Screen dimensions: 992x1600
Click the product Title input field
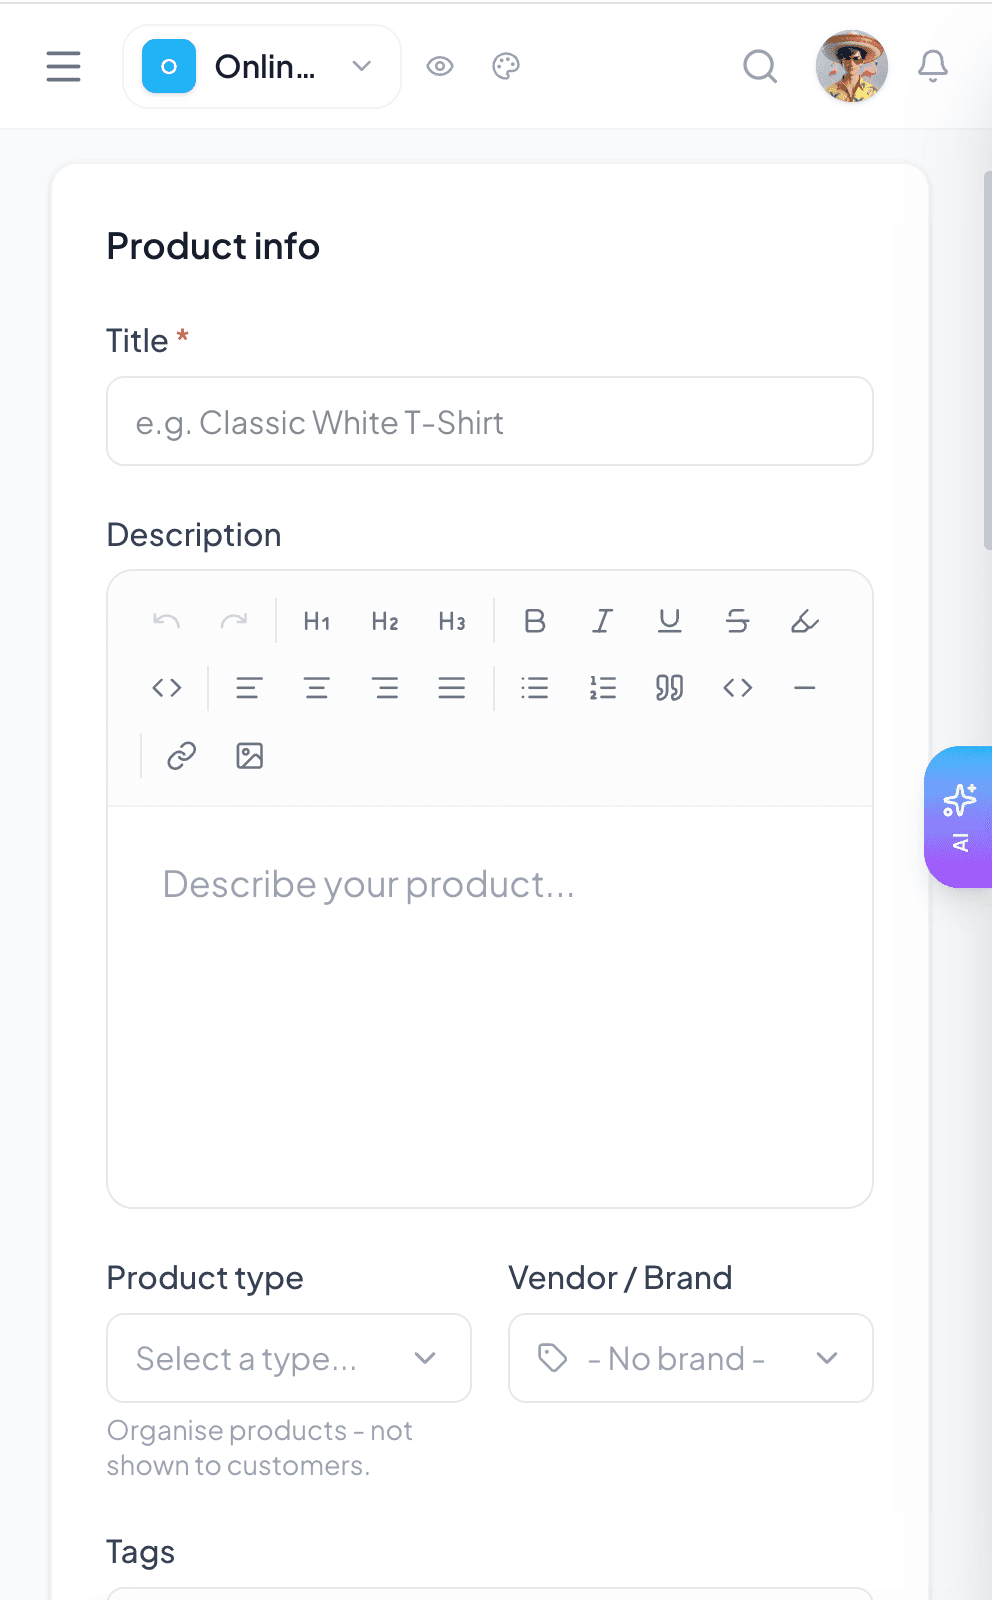click(x=489, y=421)
